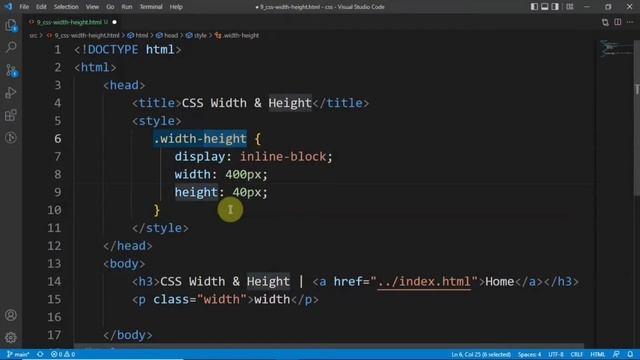Click line number 9 in the gutter
Screen dimensions: 640x360
[x=58, y=192]
